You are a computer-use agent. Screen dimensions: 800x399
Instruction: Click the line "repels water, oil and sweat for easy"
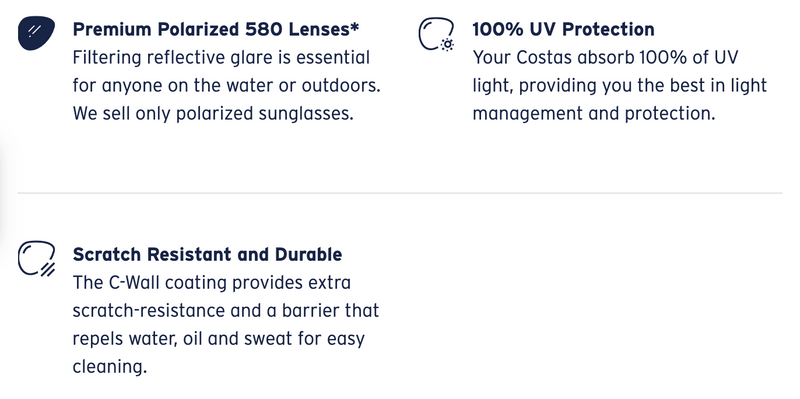coord(218,338)
